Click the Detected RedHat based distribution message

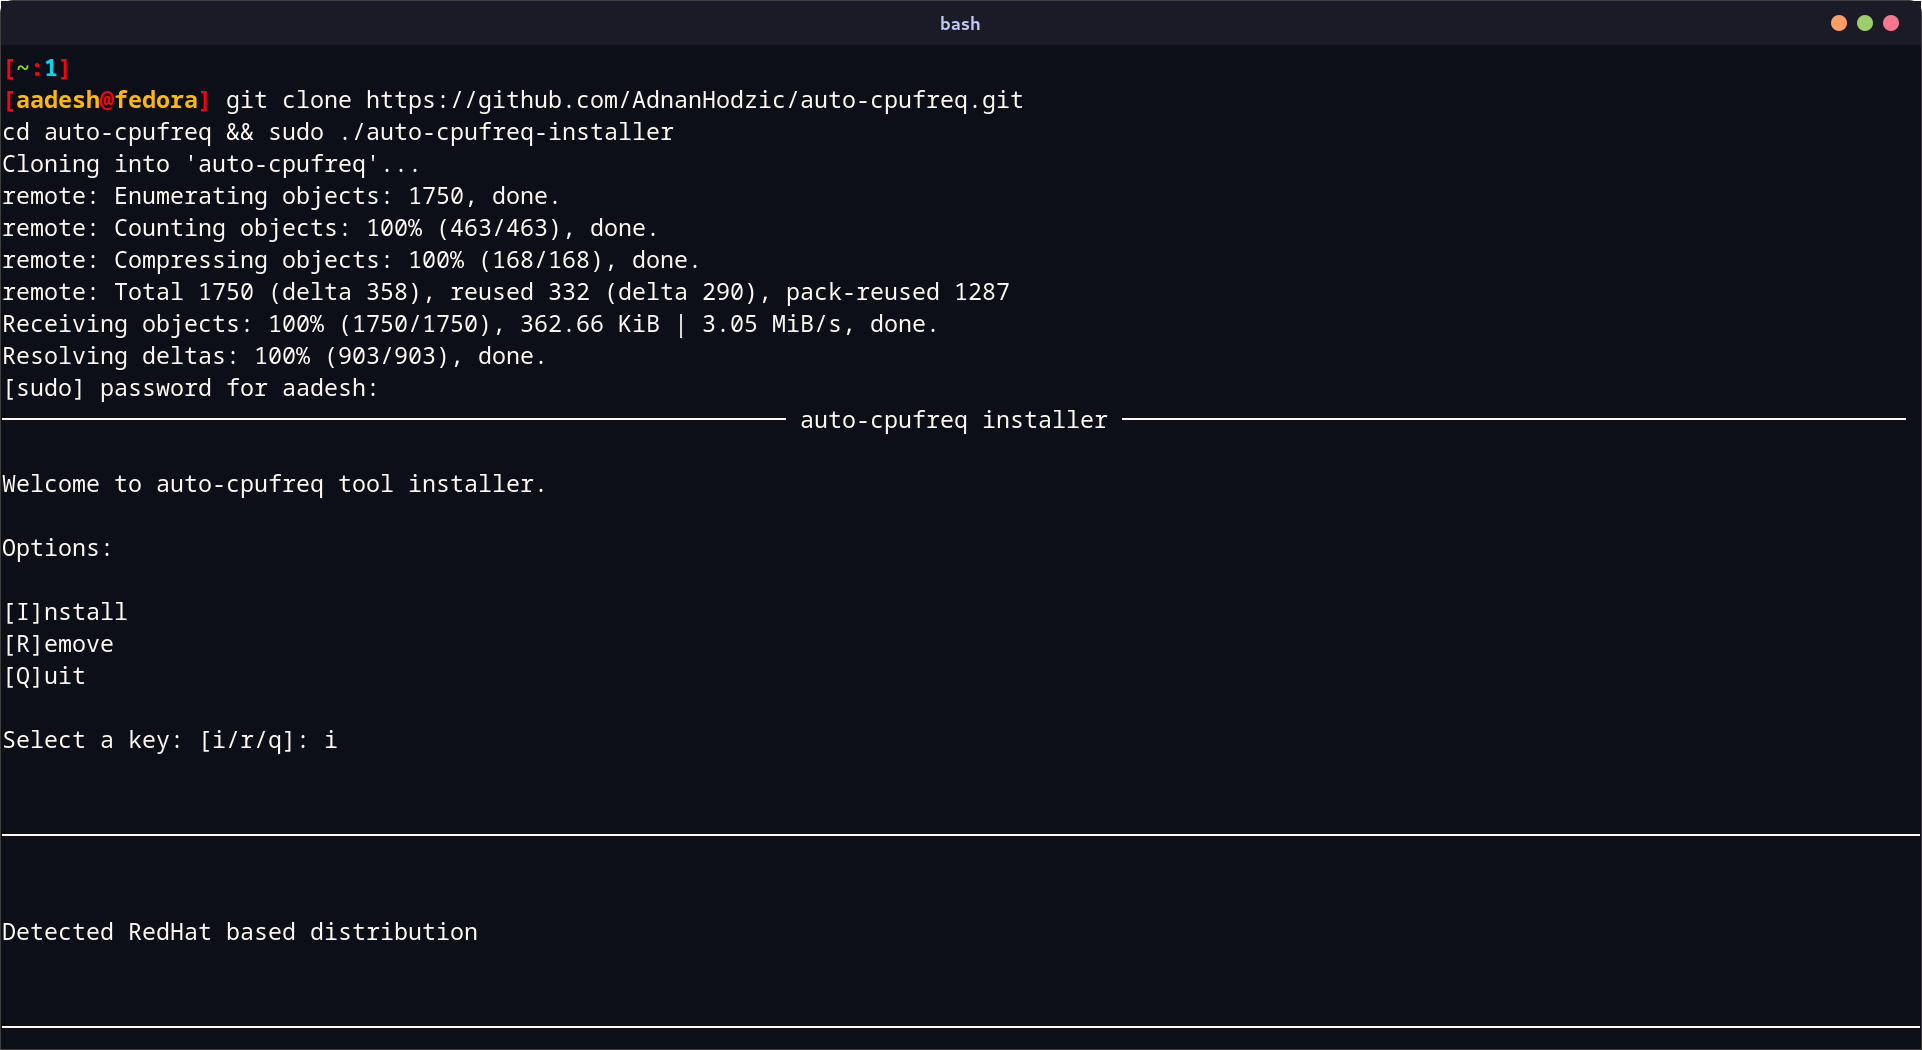tap(240, 931)
